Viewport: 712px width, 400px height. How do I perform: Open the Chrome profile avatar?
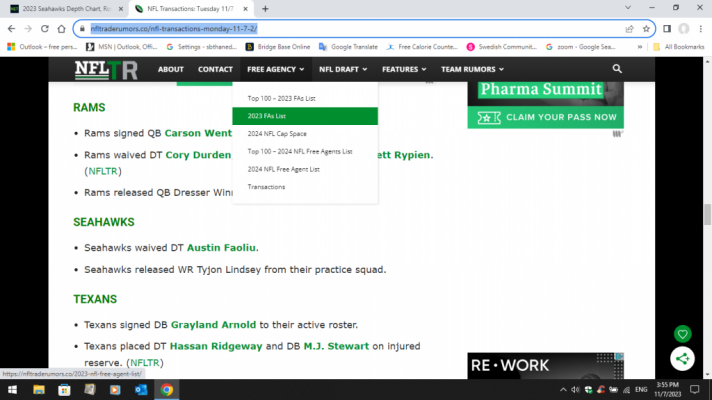coord(684,29)
